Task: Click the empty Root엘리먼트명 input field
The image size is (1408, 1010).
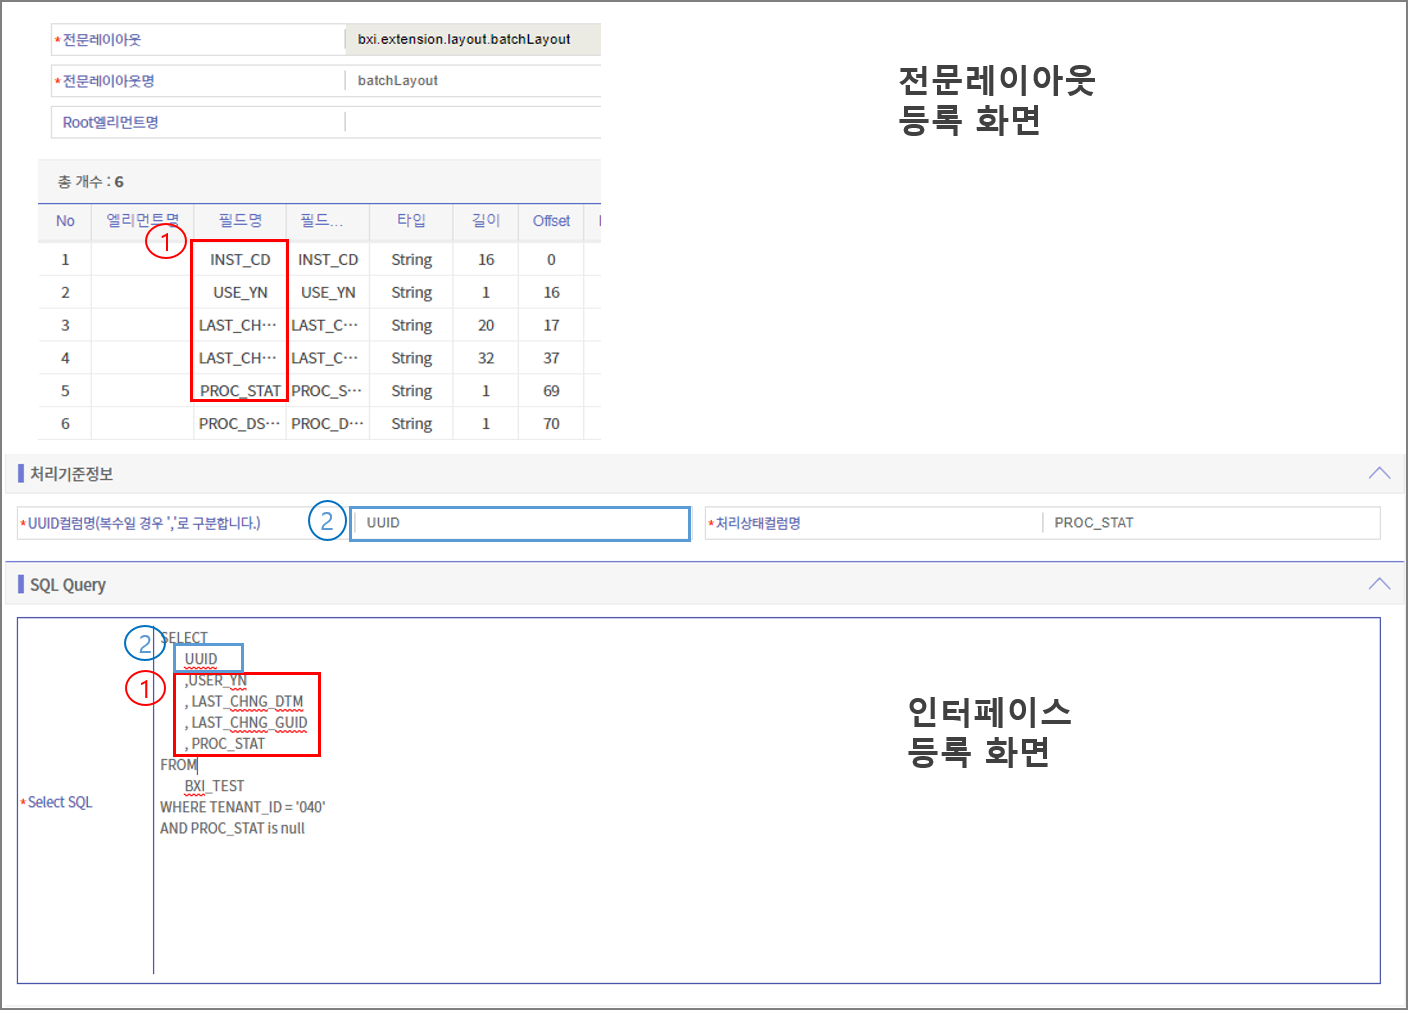Action: [473, 122]
